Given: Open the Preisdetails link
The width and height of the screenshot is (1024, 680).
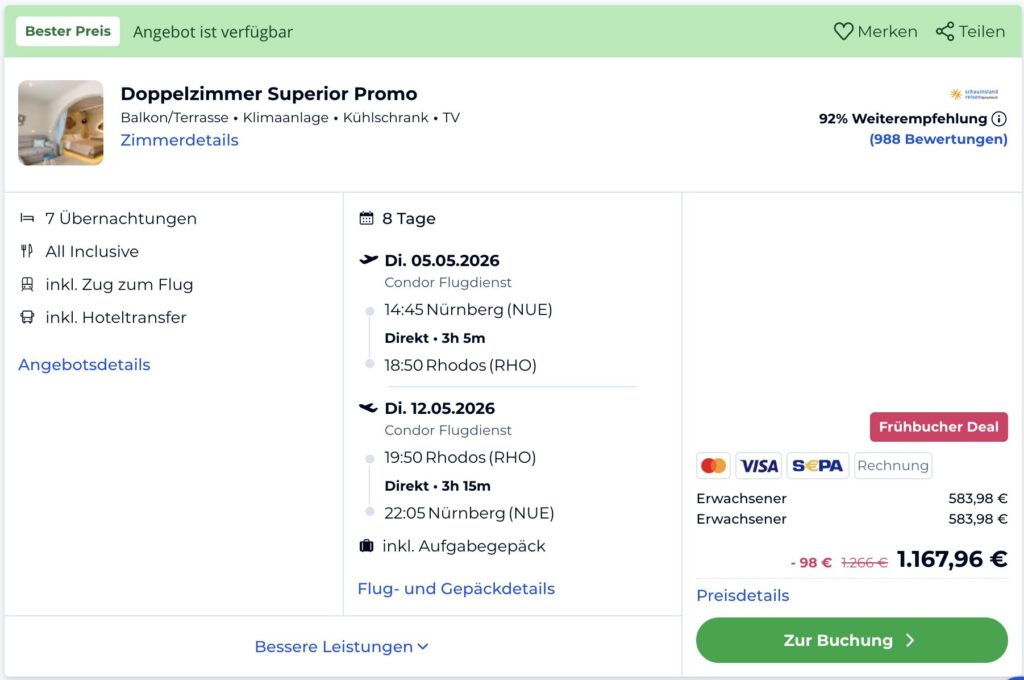Looking at the screenshot, I should point(742,595).
